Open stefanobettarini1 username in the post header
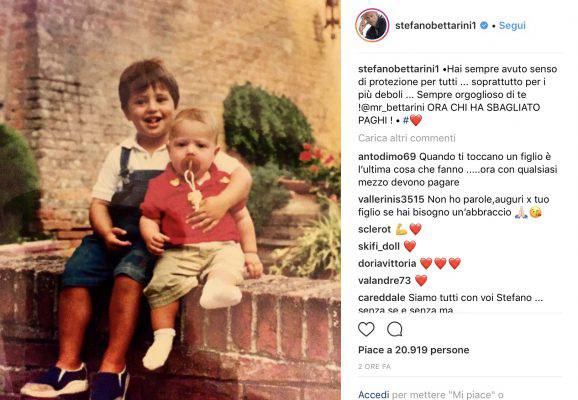 pyautogui.click(x=436, y=25)
